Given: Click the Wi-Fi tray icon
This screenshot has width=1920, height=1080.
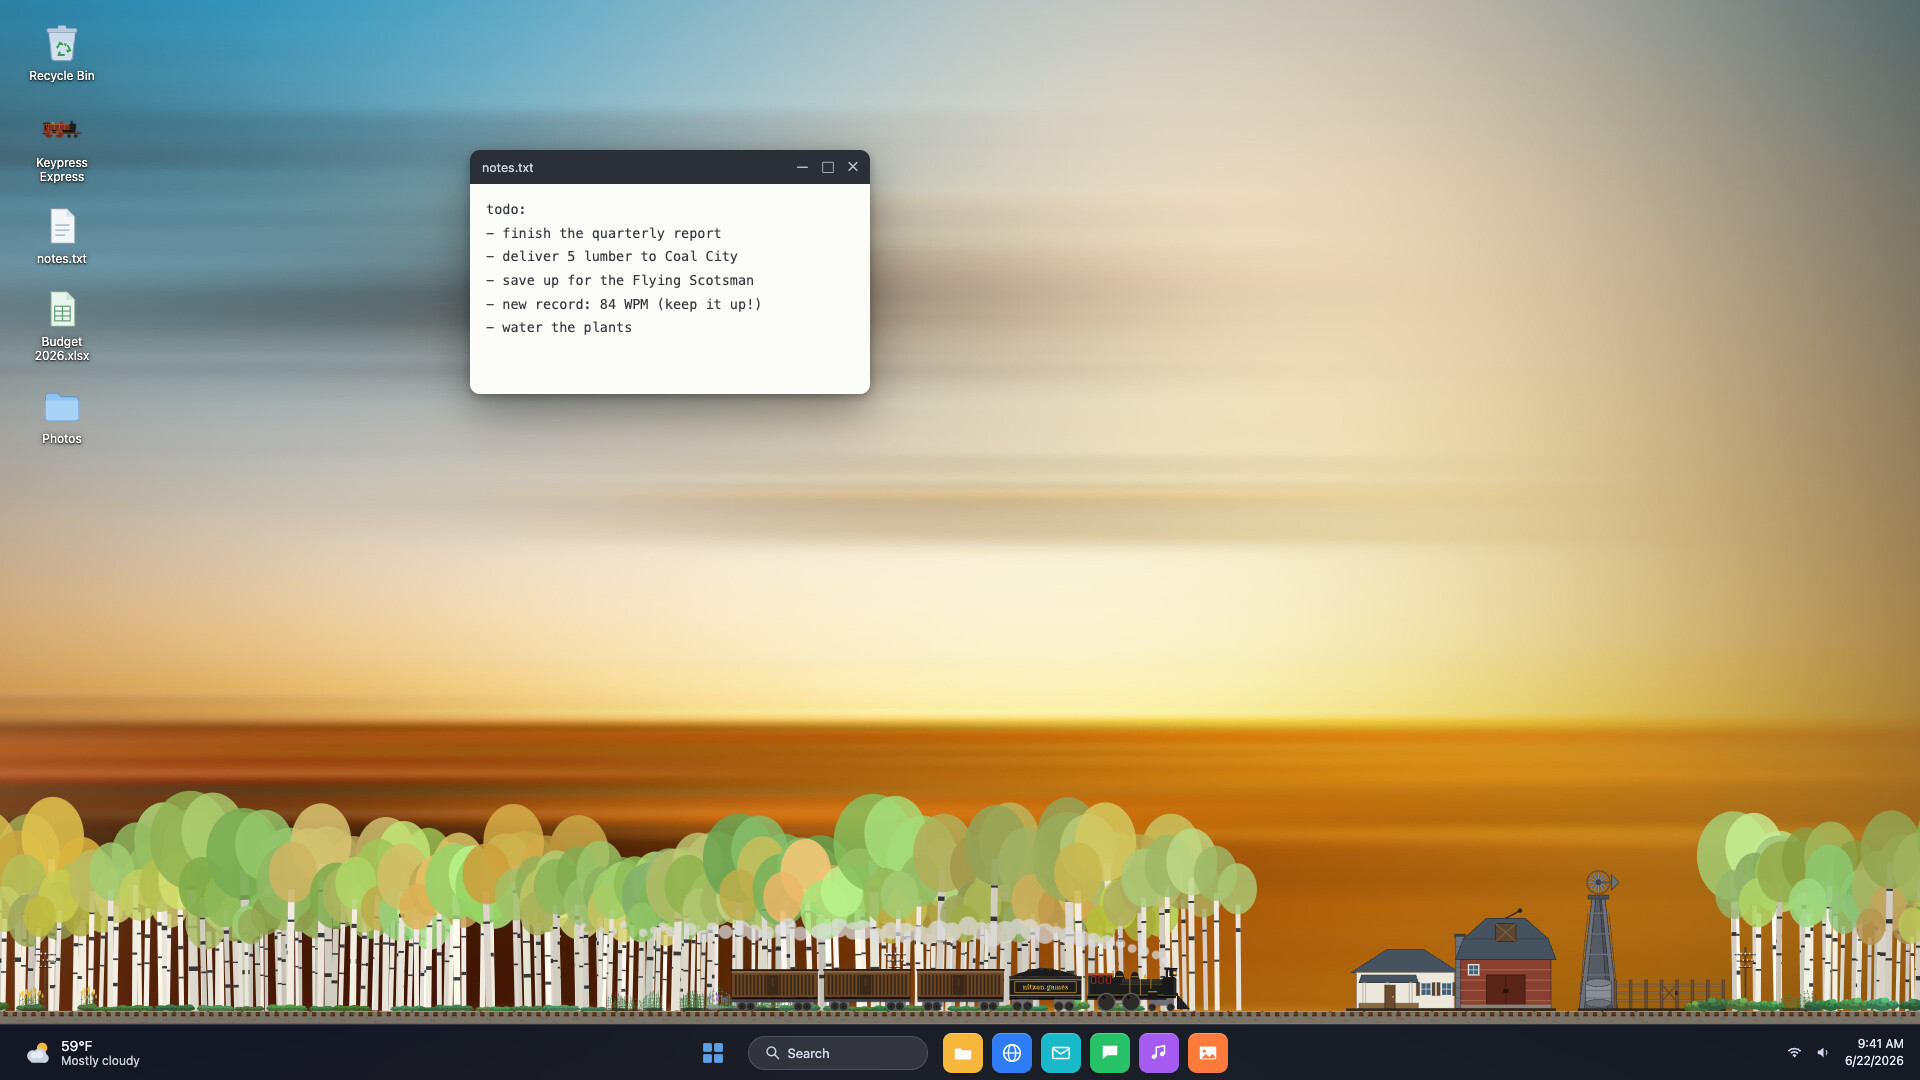Looking at the screenshot, I should [x=1794, y=1053].
